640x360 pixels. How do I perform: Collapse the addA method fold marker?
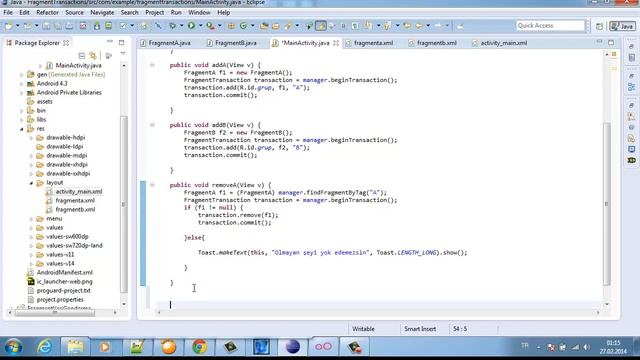[152, 65]
